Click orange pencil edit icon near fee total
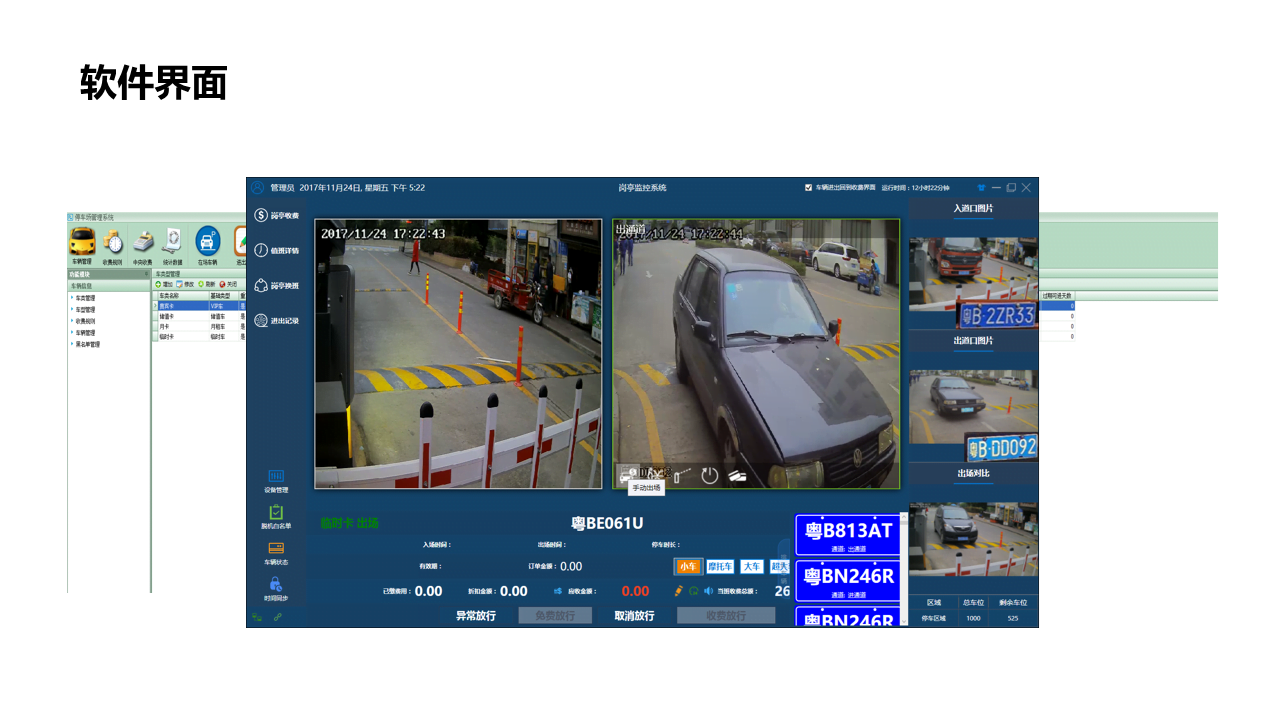Viewport: 1280px width, 720px height. coord(679,591)
